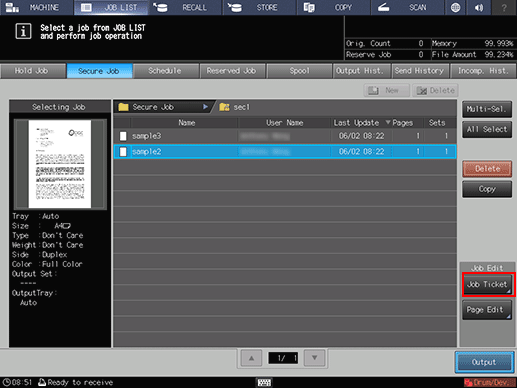Go to next page with down arrow
This screenshot has height=388, width=517.
click(314, 358)
